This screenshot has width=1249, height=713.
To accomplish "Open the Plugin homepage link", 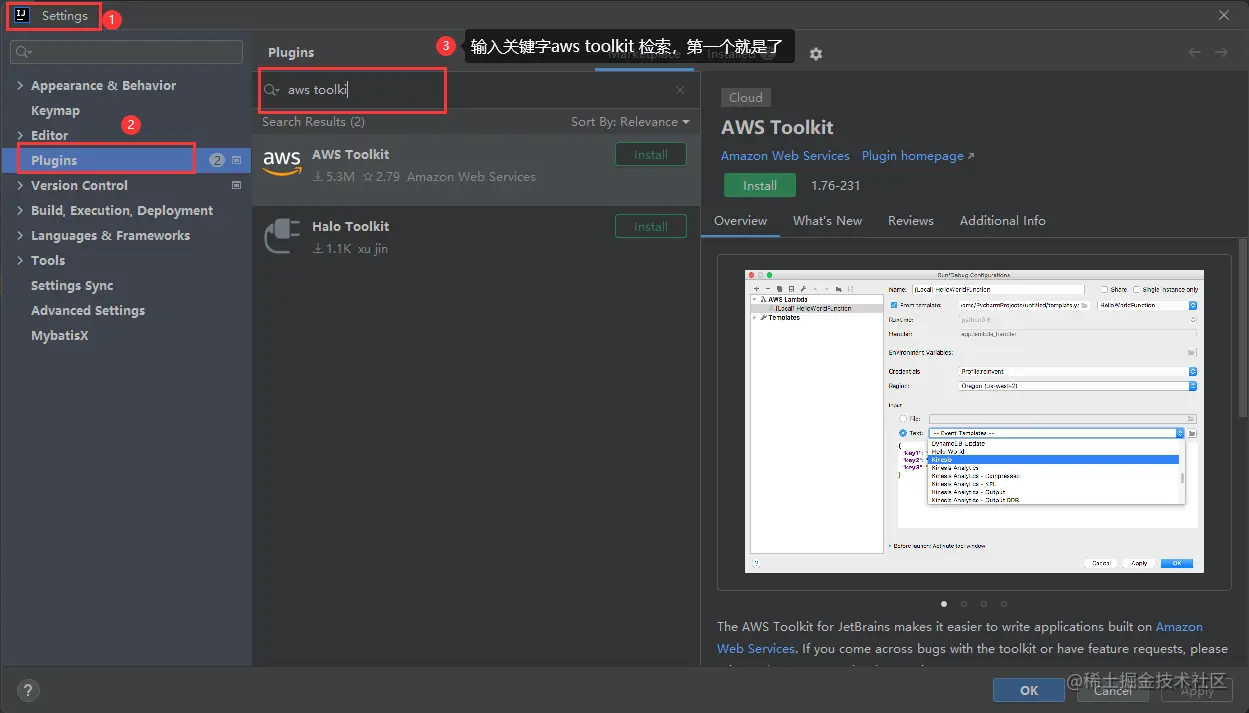I will point(918,156).
